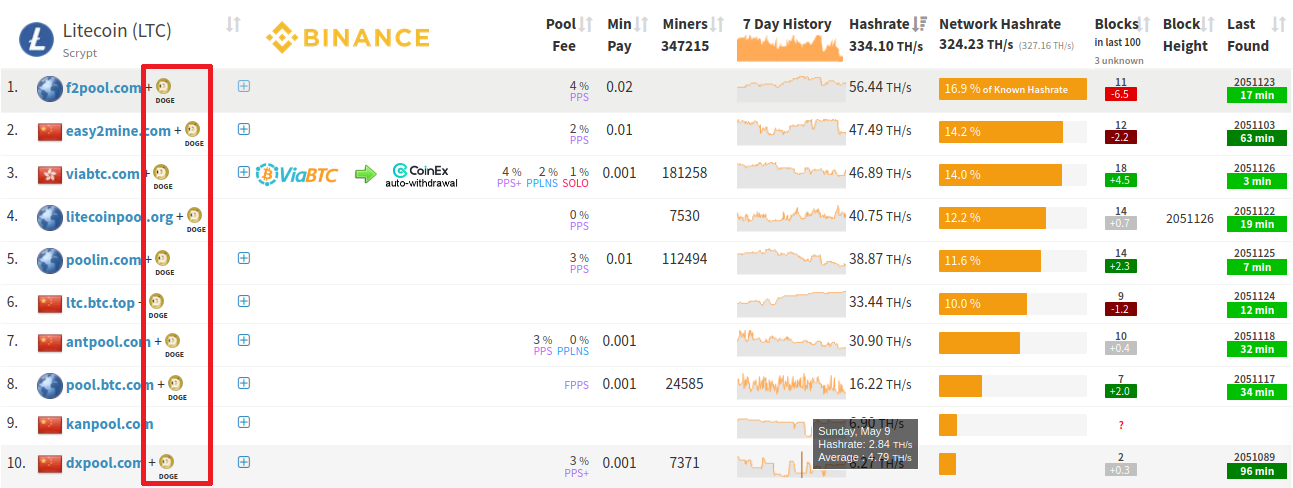1293x488 pixels.
Task: Click the DOGE icon beside dxpool.com
Action: [167, 462]
